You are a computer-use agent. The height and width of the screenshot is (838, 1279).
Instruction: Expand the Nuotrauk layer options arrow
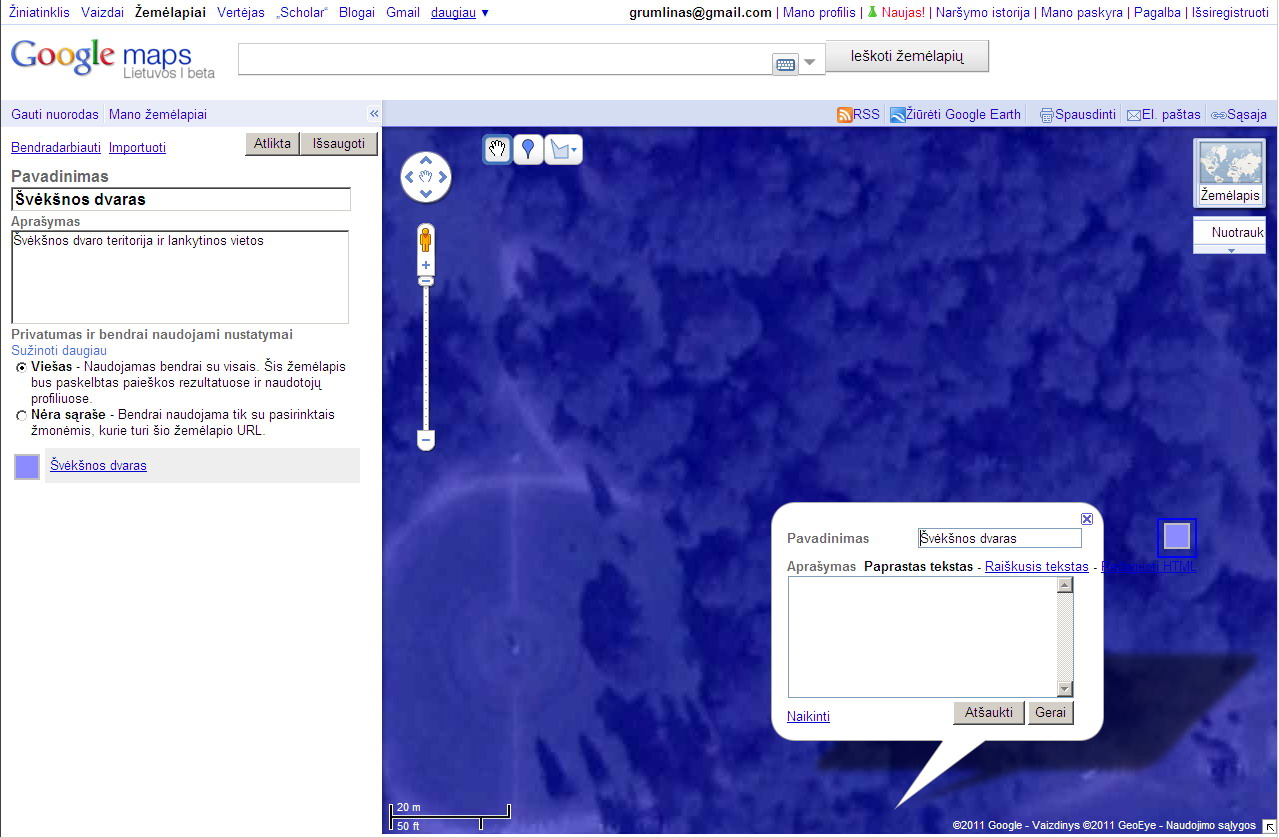1231,250
